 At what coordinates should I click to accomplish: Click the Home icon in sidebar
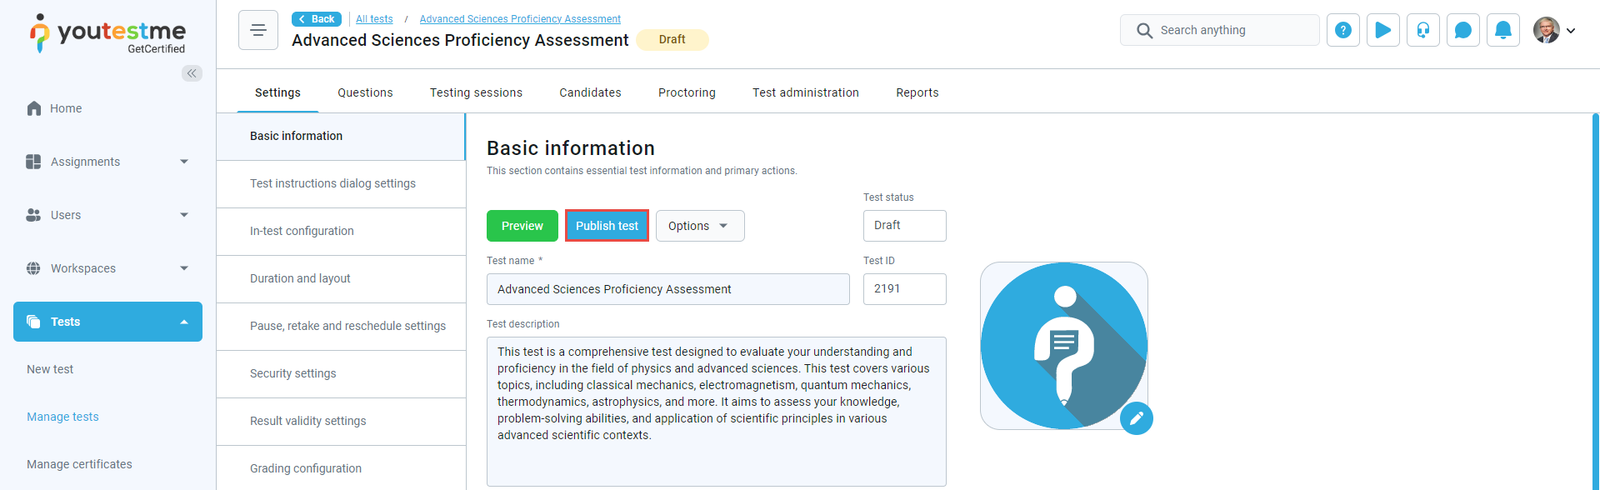click(x=34, y=108)
